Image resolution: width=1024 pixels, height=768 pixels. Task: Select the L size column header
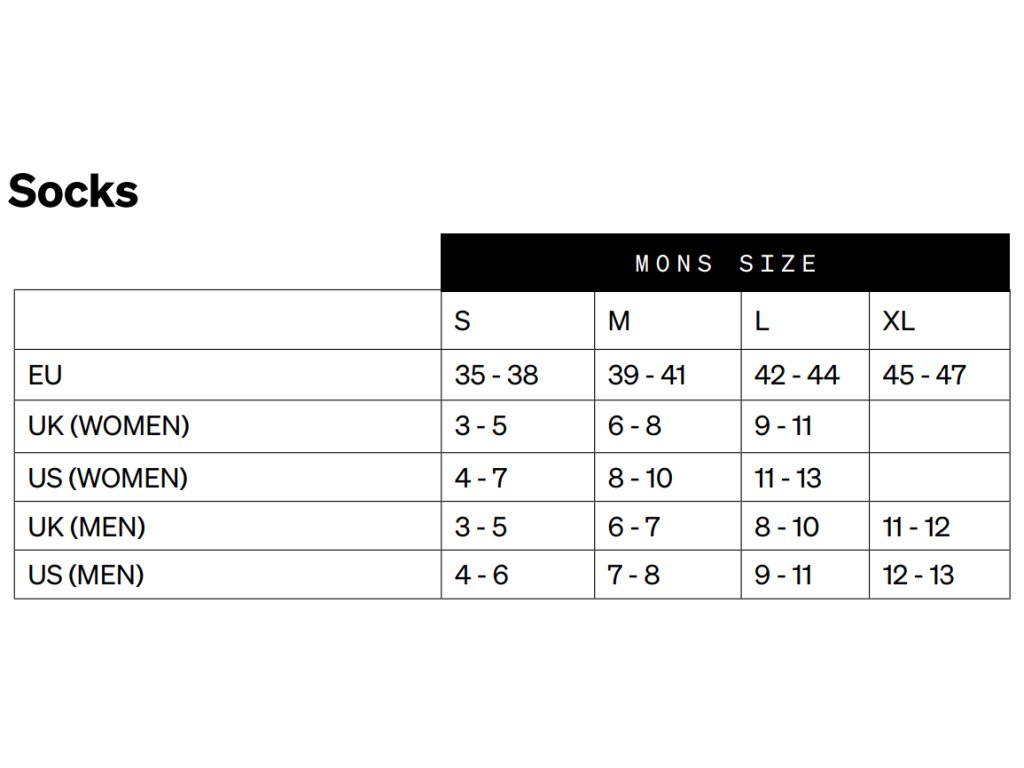pos(805,321)
